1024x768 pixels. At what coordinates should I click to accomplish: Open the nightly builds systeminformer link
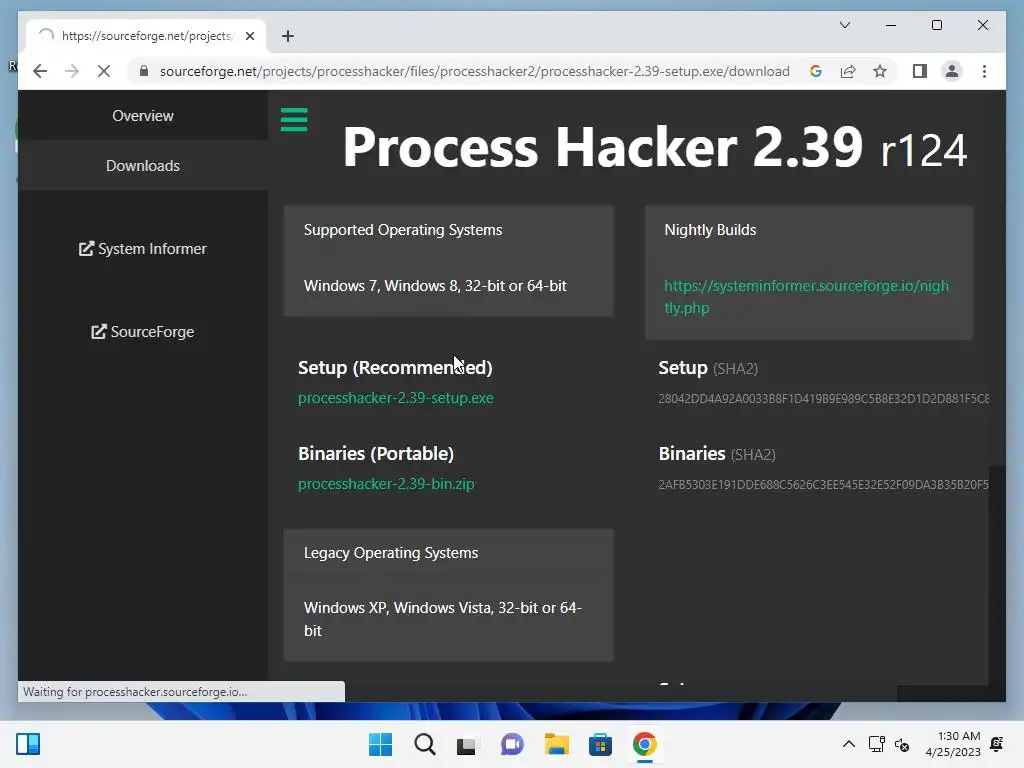coord(807,296)
